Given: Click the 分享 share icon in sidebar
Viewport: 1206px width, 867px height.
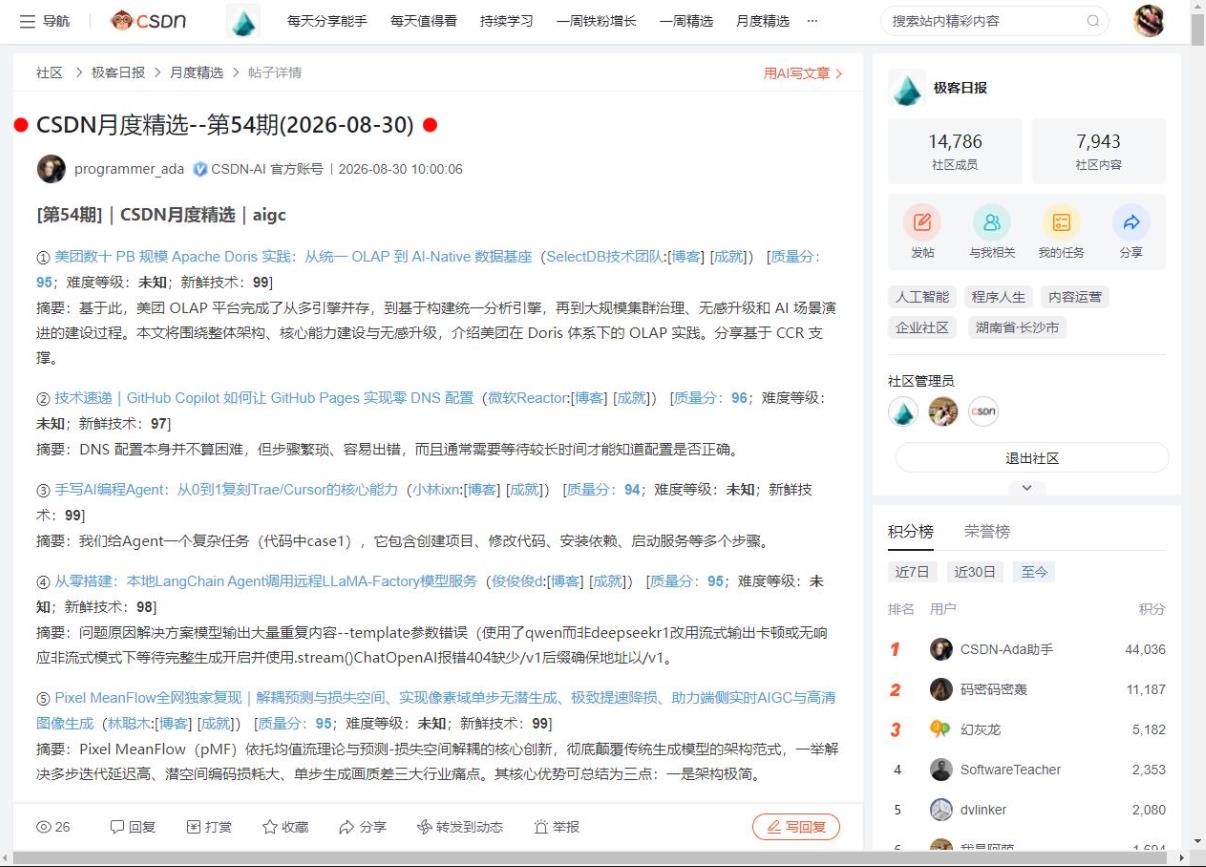Looking at the screenshot, I should click(x=1131, y=222).
